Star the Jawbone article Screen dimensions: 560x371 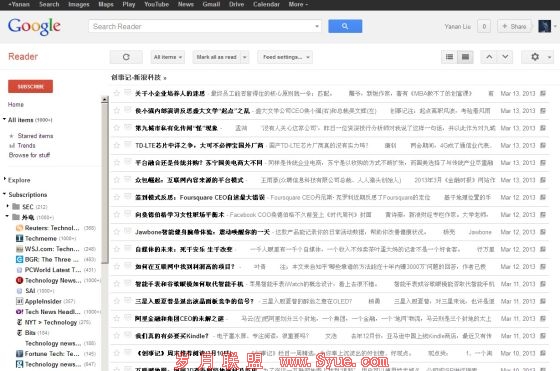(116, 232)
